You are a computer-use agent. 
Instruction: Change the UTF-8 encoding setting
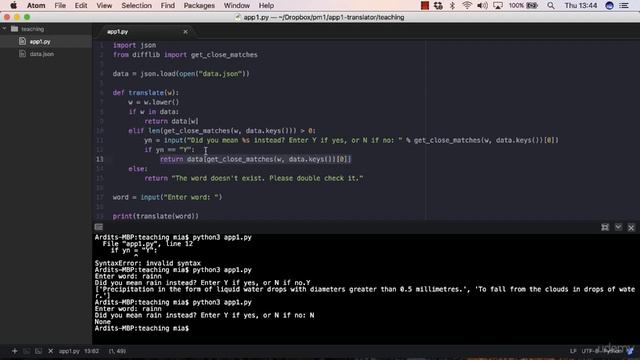coord(590,351)
